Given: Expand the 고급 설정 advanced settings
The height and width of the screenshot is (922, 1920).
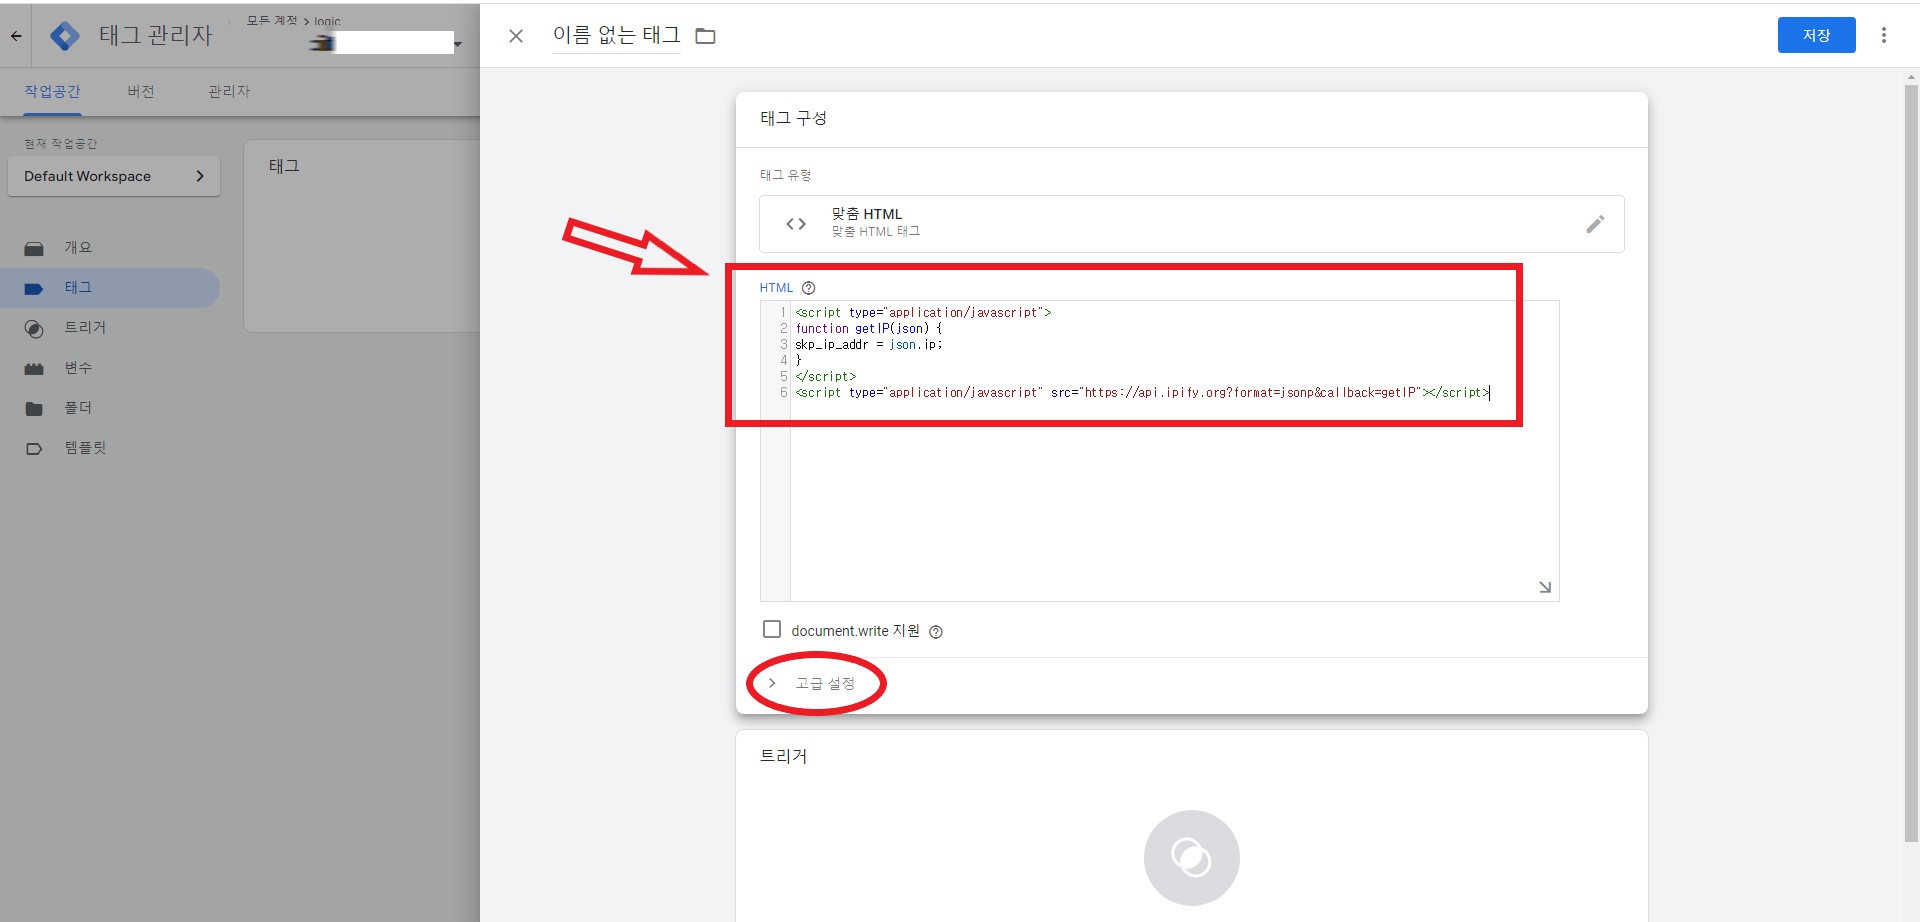Looking at the screenshot, I should point(811,683).
